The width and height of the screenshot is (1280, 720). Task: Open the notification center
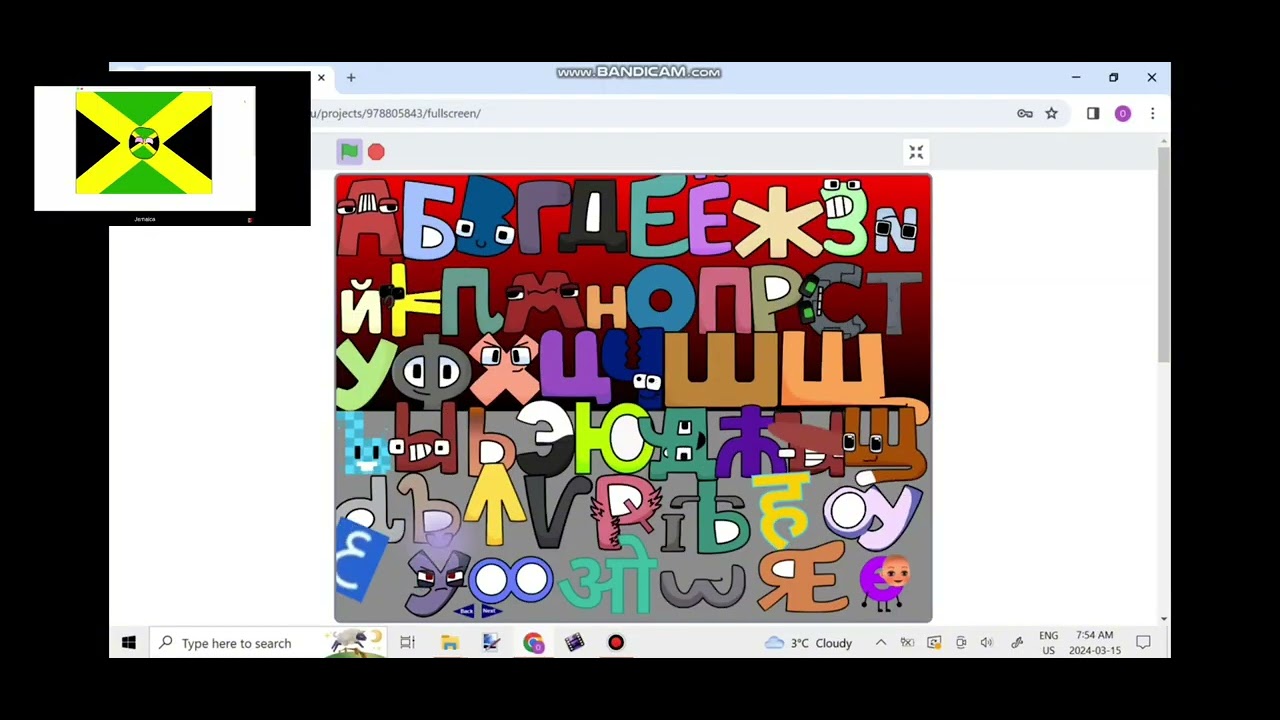1143,643
